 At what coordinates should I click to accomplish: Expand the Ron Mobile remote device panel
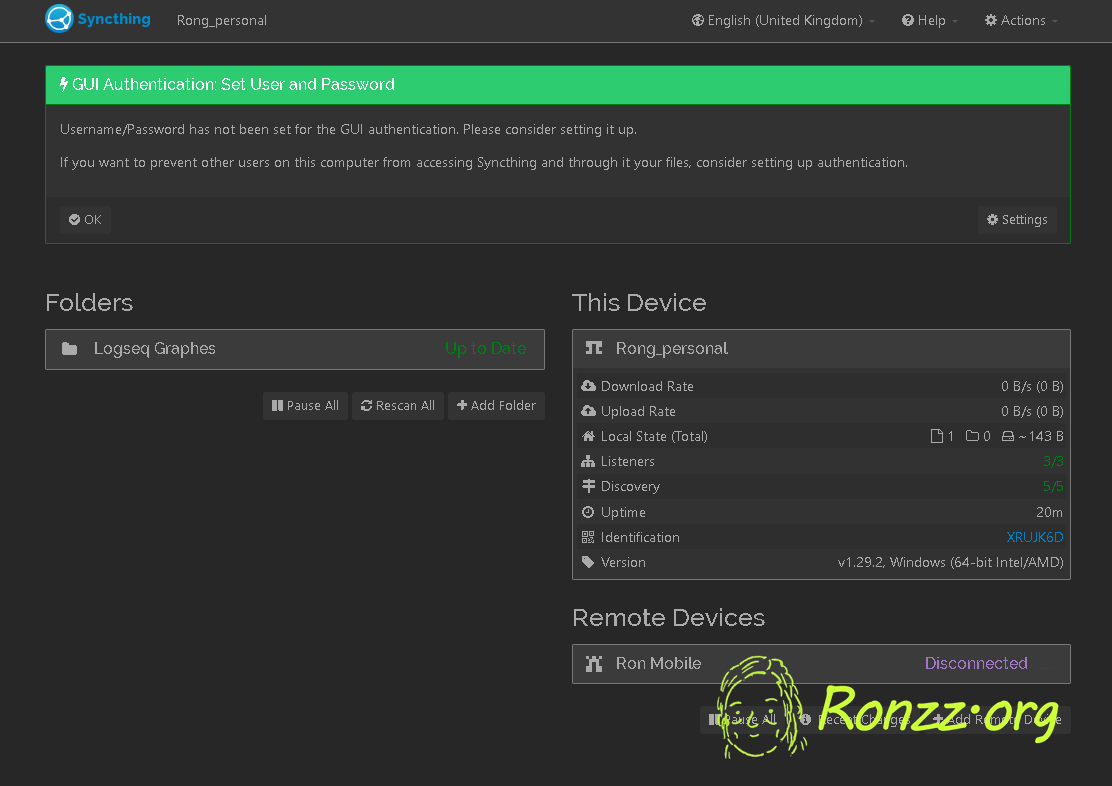pyautogui.click(x=821, y=664)
